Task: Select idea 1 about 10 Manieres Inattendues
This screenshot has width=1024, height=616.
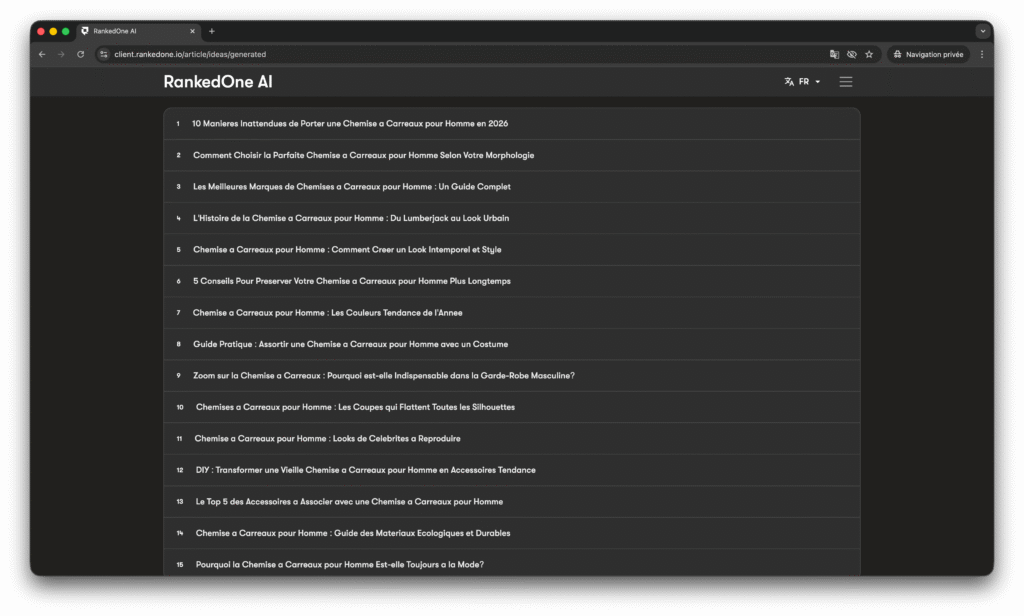Action: coord(350,124)
